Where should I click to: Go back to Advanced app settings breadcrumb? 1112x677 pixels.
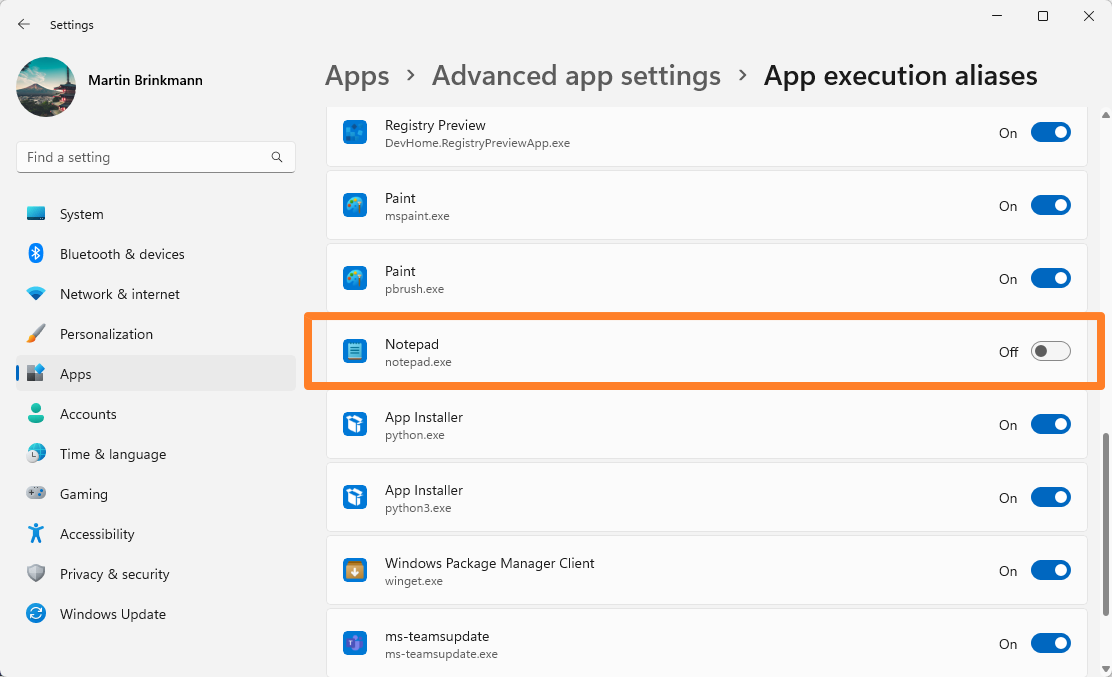(576, 76)
